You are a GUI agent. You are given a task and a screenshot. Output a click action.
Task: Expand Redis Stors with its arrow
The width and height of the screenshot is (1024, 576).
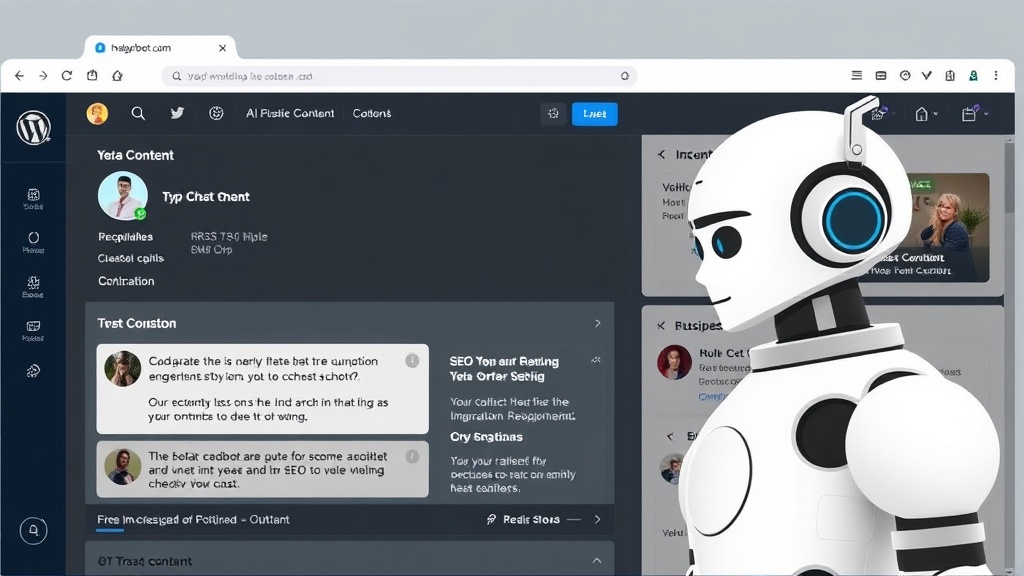coord(597,519)
